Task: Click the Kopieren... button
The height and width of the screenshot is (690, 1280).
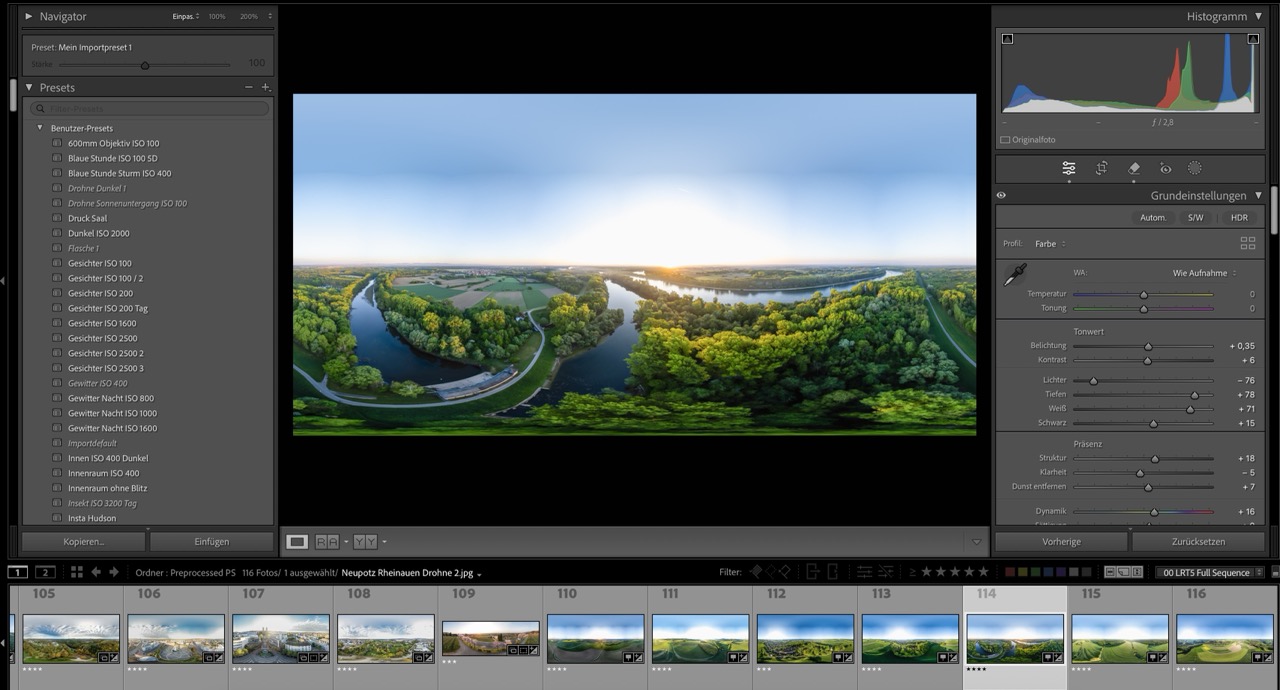Action: 84,541
